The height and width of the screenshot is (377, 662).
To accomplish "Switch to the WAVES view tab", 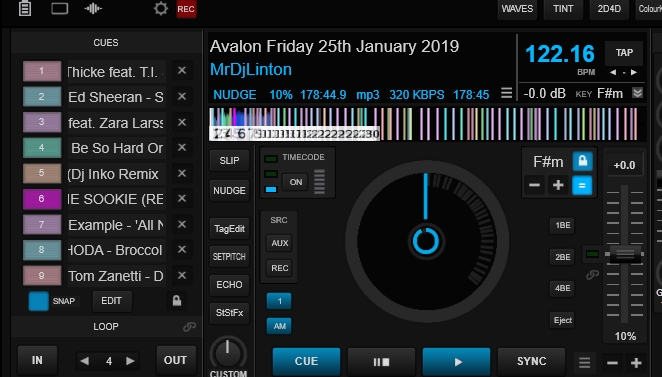I will point(517,9).
